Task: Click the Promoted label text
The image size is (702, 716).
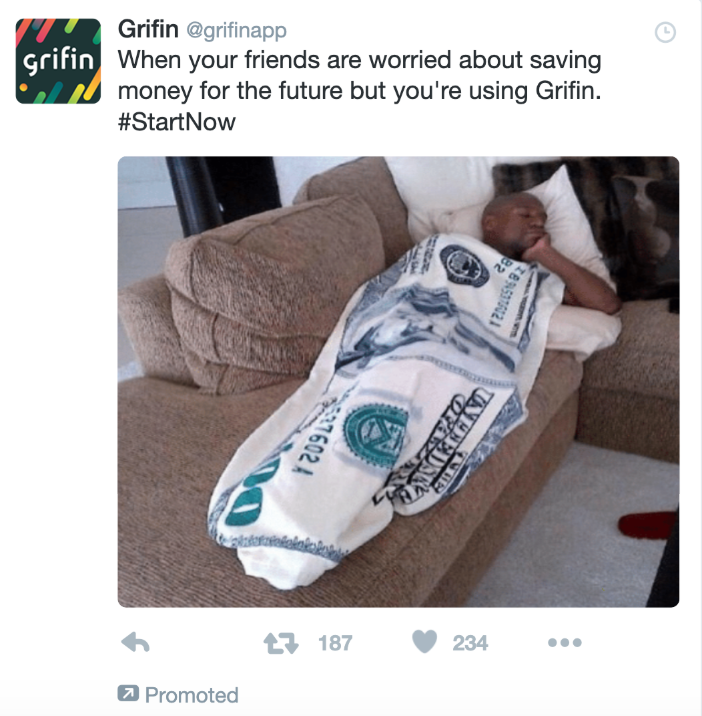Action: (192, 695)
